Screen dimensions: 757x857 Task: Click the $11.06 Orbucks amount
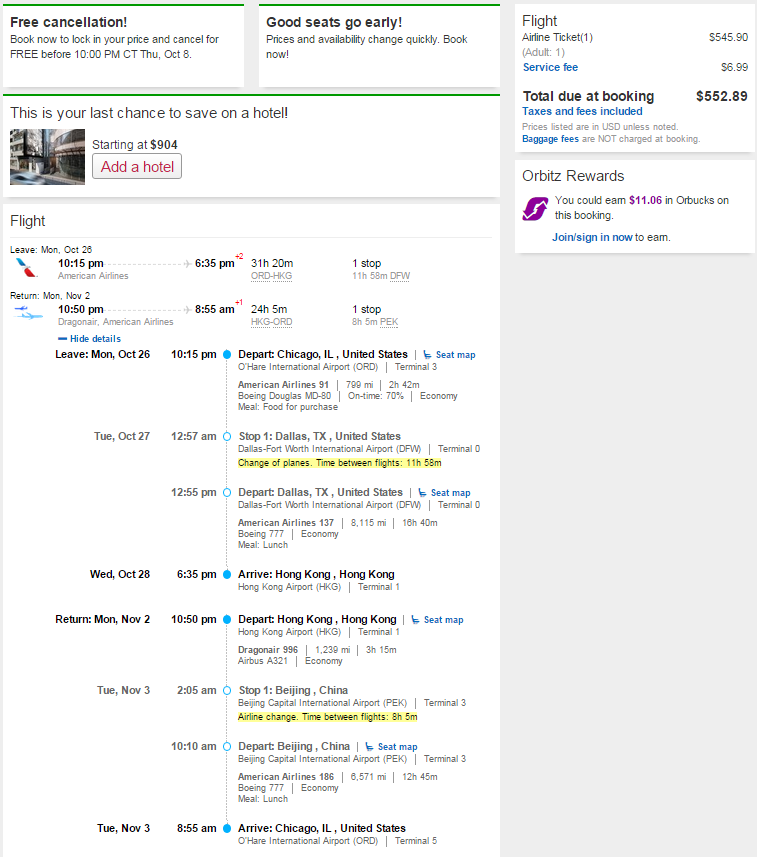[645, 200]
